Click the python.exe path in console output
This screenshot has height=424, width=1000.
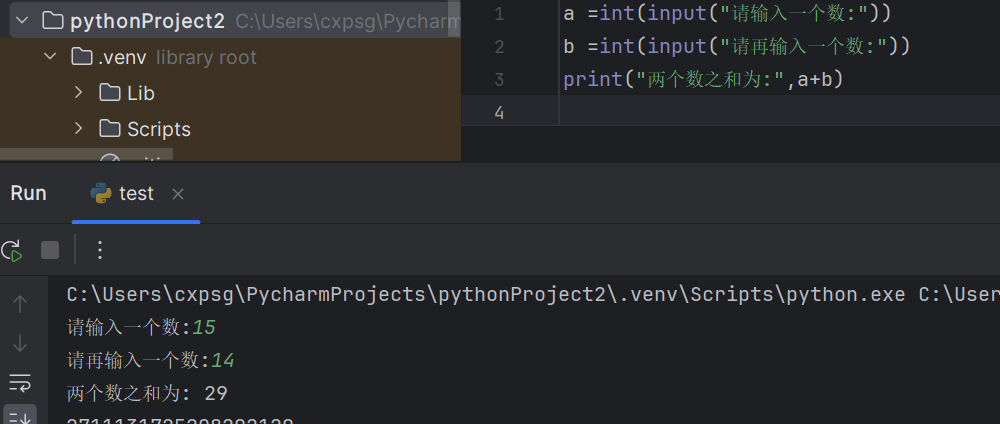coord(485,295)
